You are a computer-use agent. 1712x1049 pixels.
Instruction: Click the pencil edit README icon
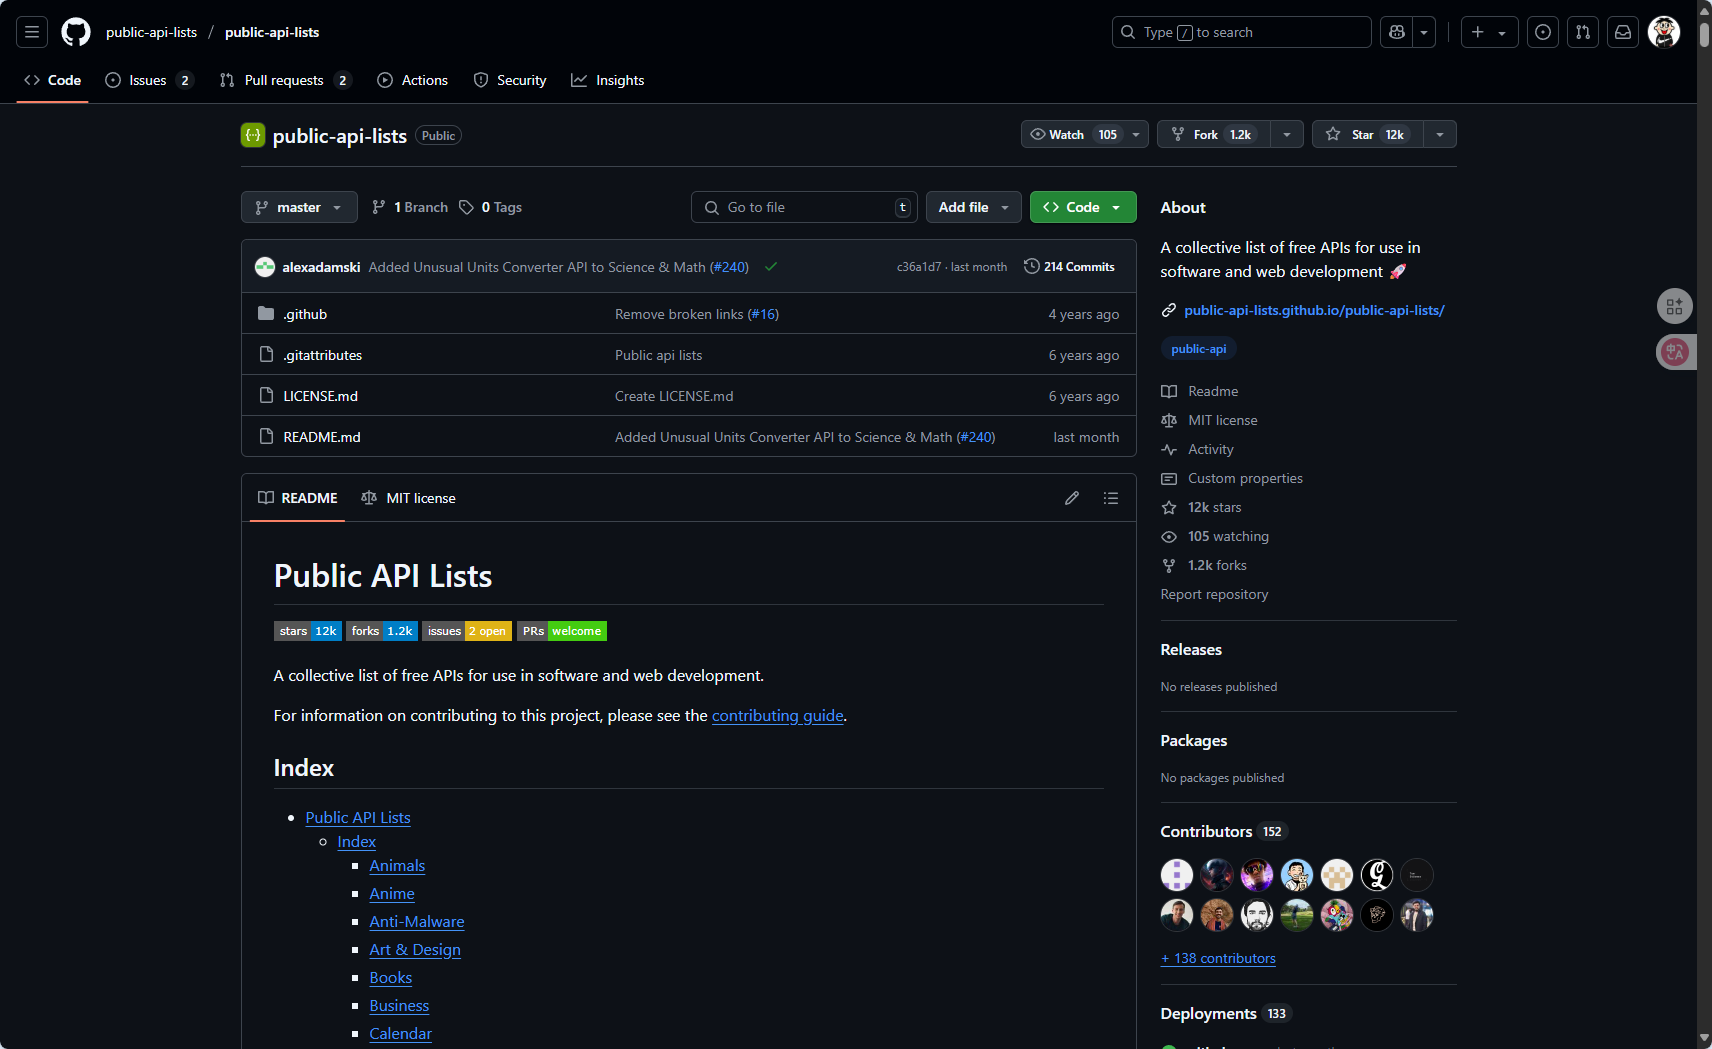point(1072,498)
